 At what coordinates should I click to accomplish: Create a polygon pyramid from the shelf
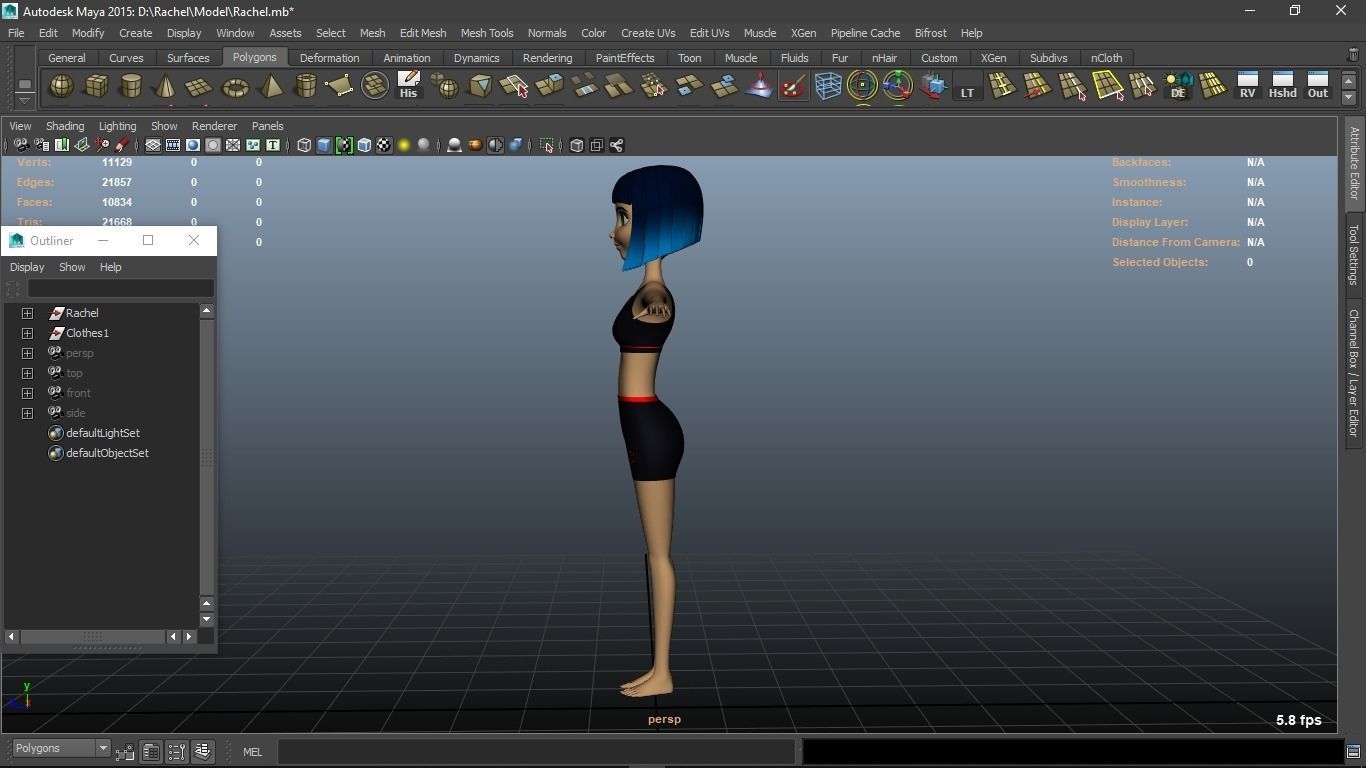(270, 86)
